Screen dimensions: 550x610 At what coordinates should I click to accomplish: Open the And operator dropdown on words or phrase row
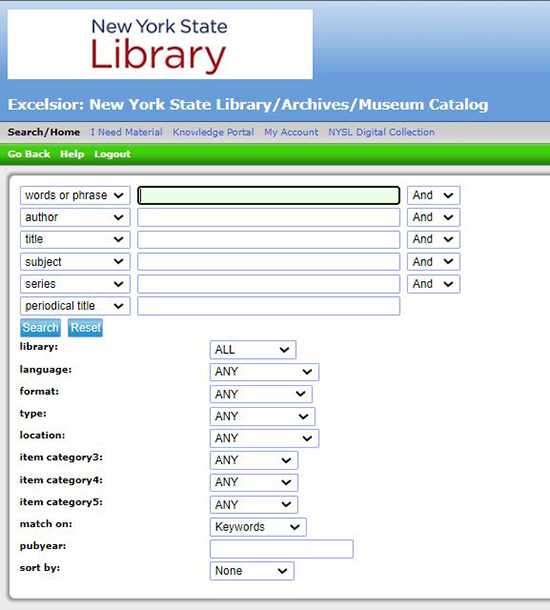[433, 195]
